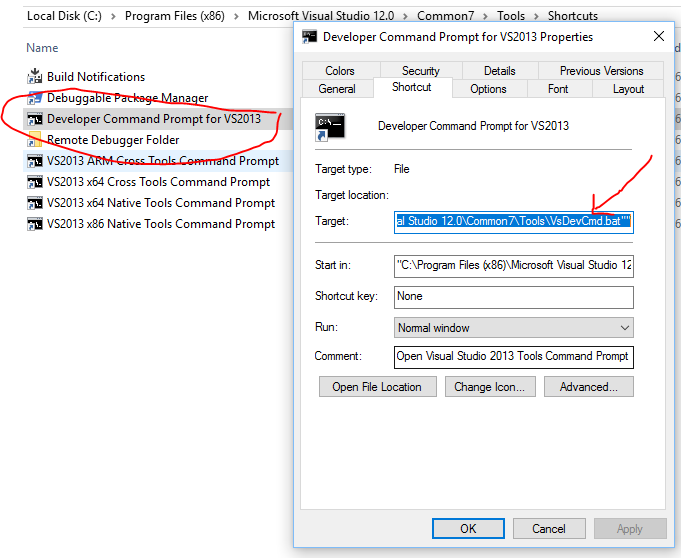Viewport: 681px width, 558px height.
Task: Click the Remote Debugger Folder icon
Action: tap(35, 139)
